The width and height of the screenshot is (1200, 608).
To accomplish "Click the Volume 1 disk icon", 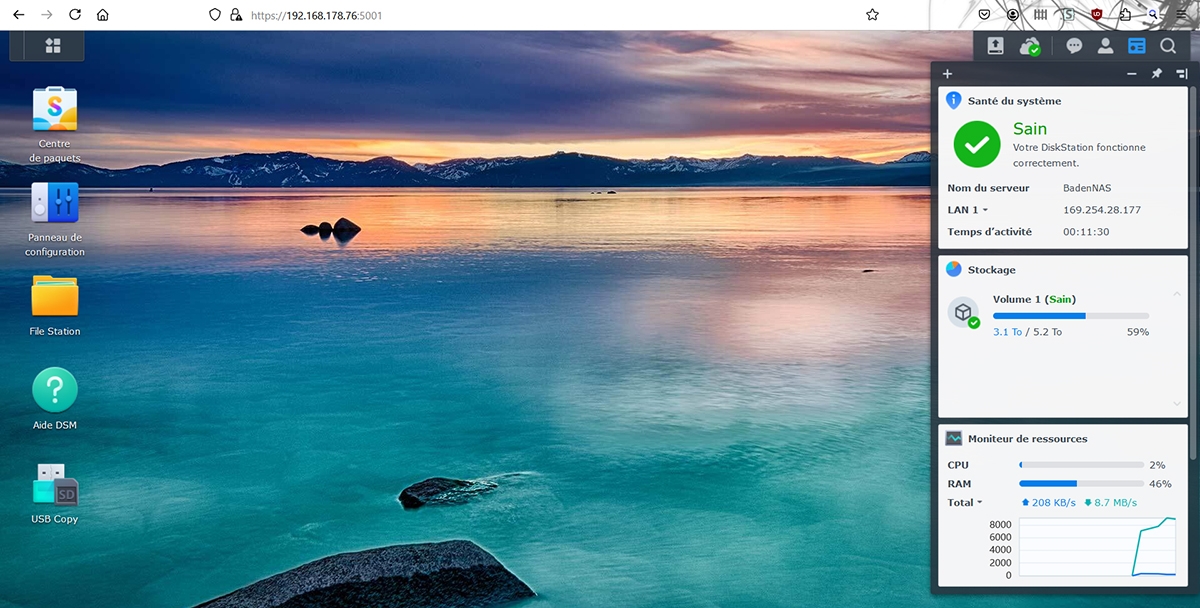I will (963, 313).
